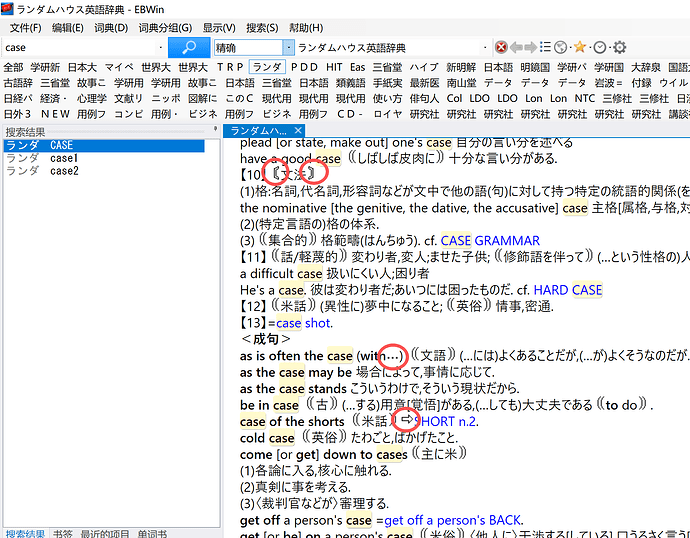The image size is (690, 538).
Task: Click the star bookmark icon
Action: click(580, 47)
